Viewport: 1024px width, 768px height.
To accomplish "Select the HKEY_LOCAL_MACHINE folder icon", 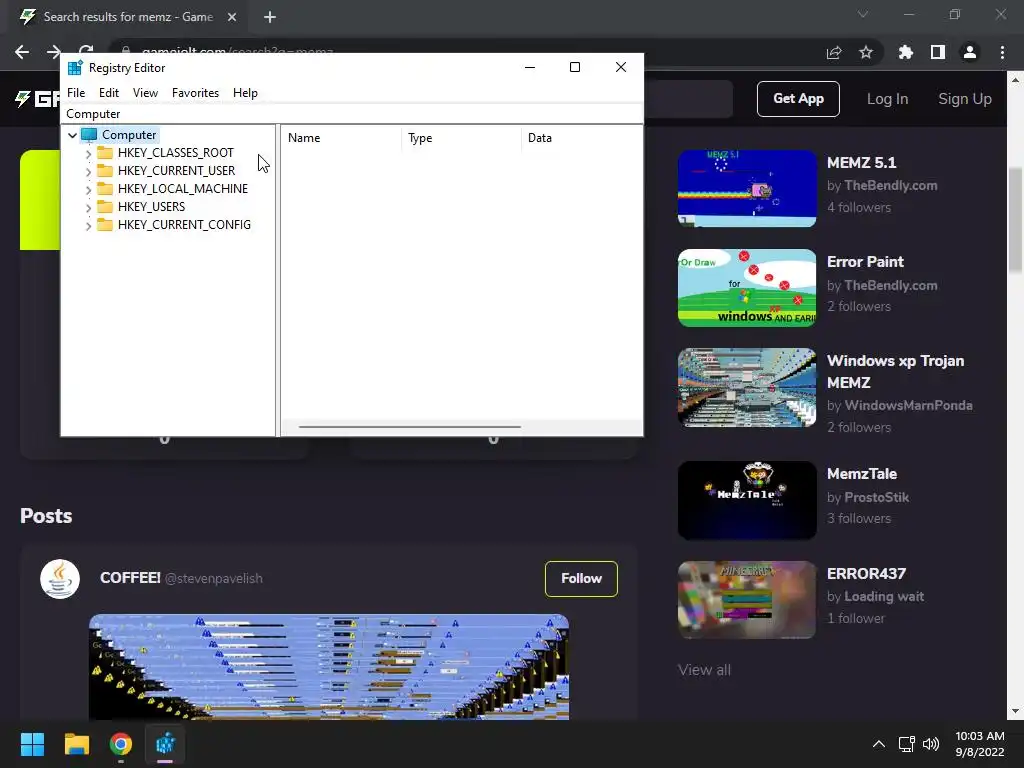I will [x=104, y=189].
